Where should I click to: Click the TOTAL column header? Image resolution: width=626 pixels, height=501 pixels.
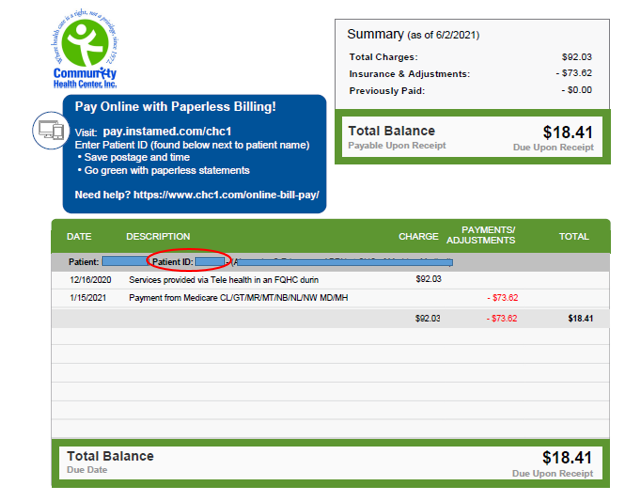(x=573, y=237)
